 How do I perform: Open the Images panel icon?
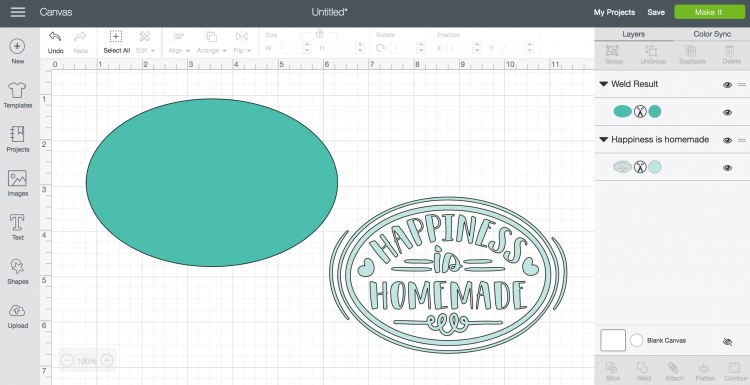point(18,178)
